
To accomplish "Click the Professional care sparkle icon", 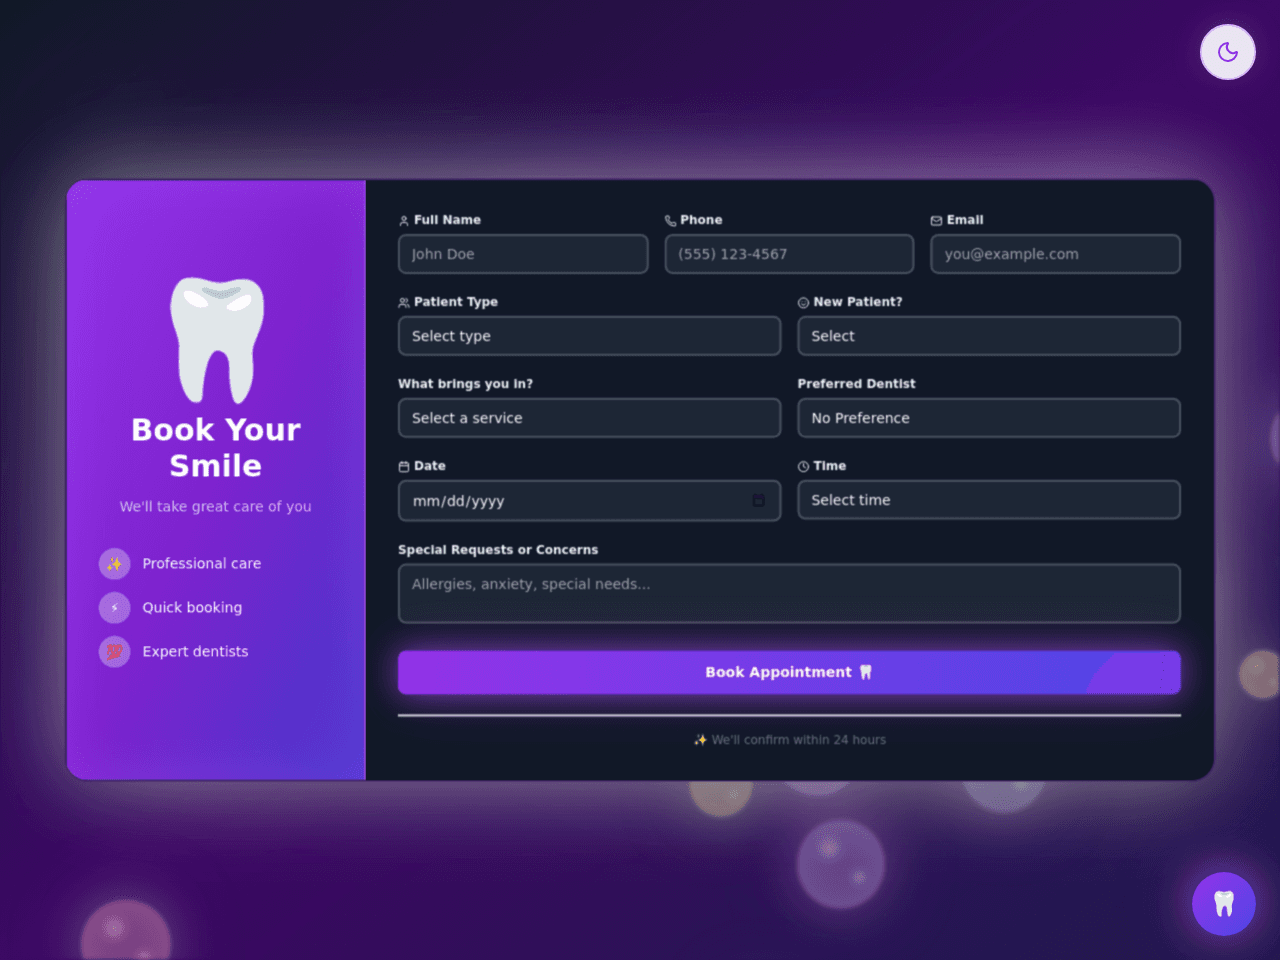I will pos(114,564).
